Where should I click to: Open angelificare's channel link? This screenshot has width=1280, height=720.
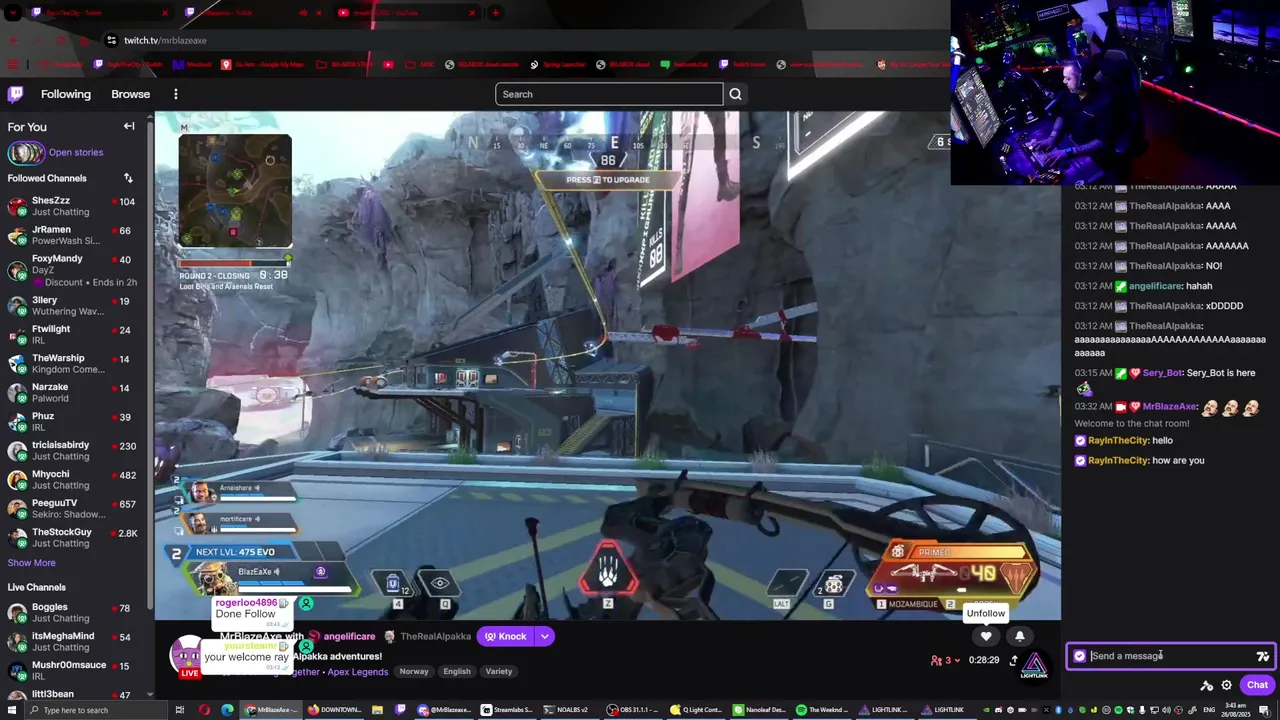pos(349,636)
